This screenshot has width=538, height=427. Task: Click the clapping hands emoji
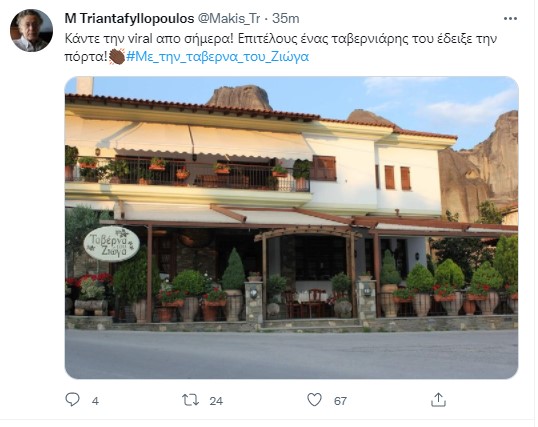tap(117, 57)
